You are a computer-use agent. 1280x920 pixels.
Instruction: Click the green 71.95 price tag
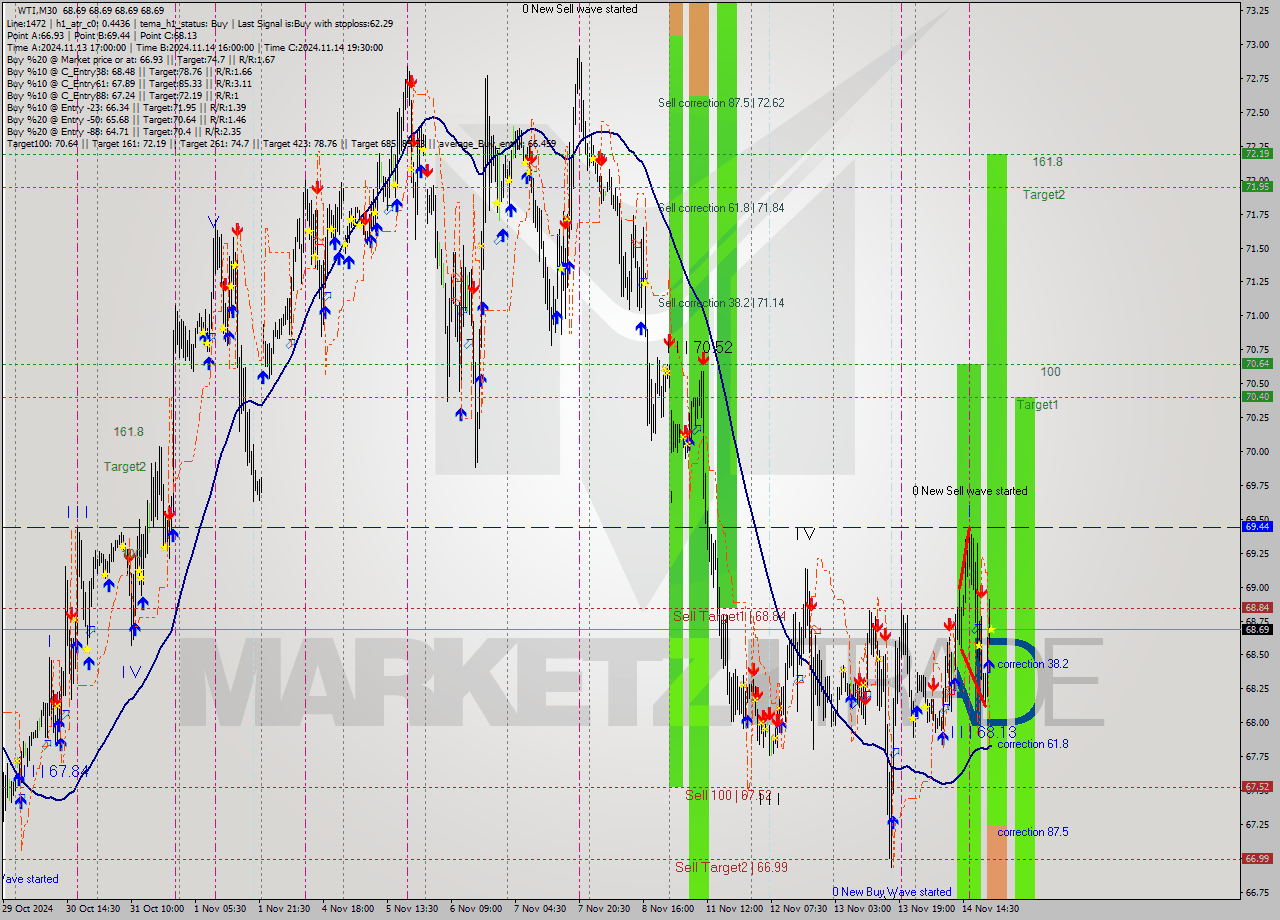[1257, 186]
